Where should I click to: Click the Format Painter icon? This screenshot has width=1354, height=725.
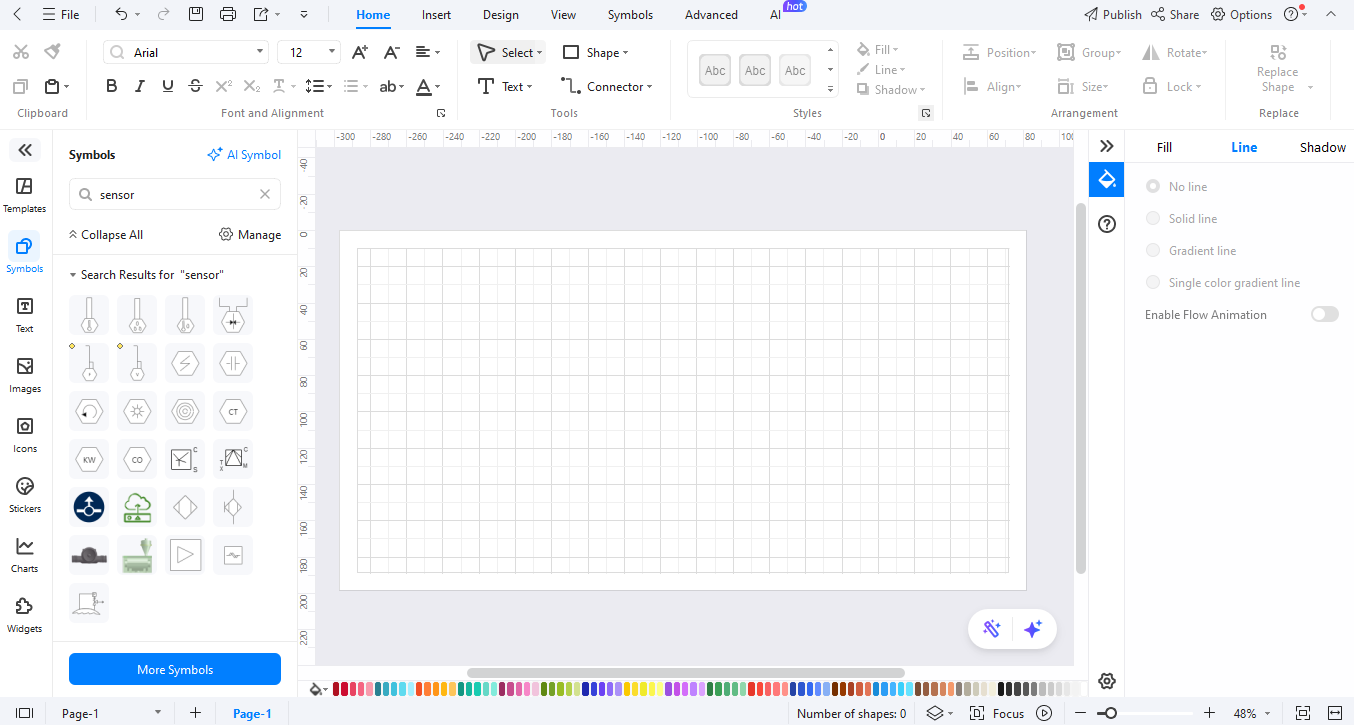tap(52, 51)
